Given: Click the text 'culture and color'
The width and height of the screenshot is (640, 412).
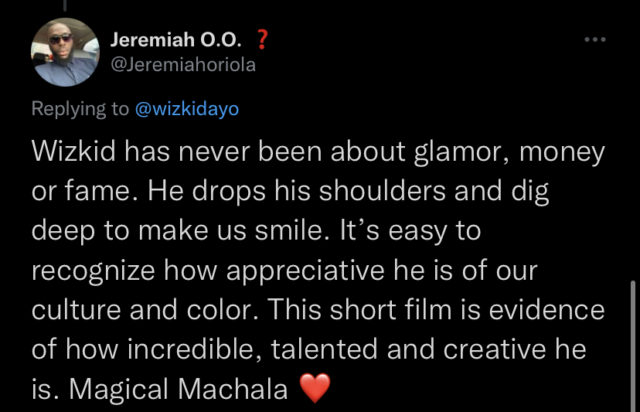Looking at the screenshot, I should (x=144, y=310).
